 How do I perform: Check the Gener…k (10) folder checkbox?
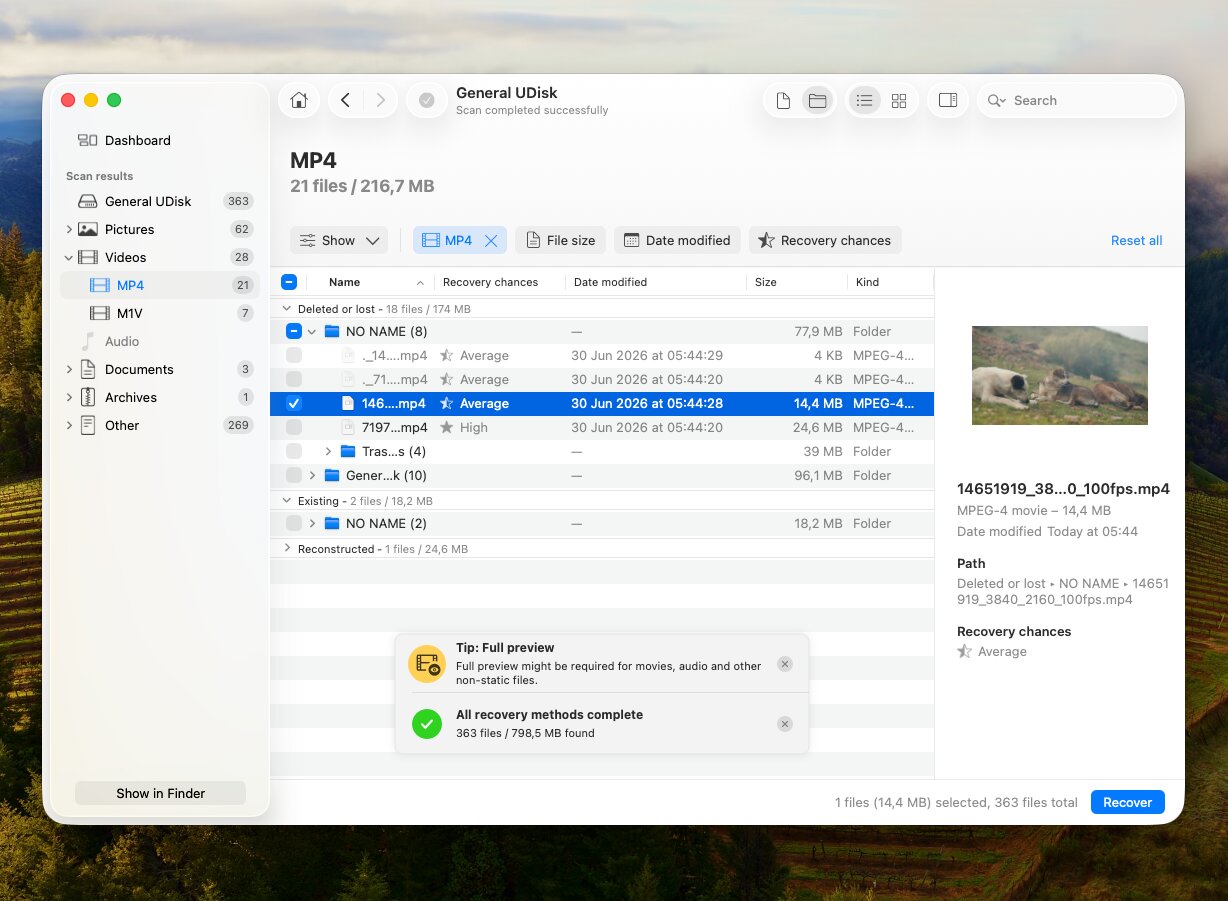click(x=294, y=475)
